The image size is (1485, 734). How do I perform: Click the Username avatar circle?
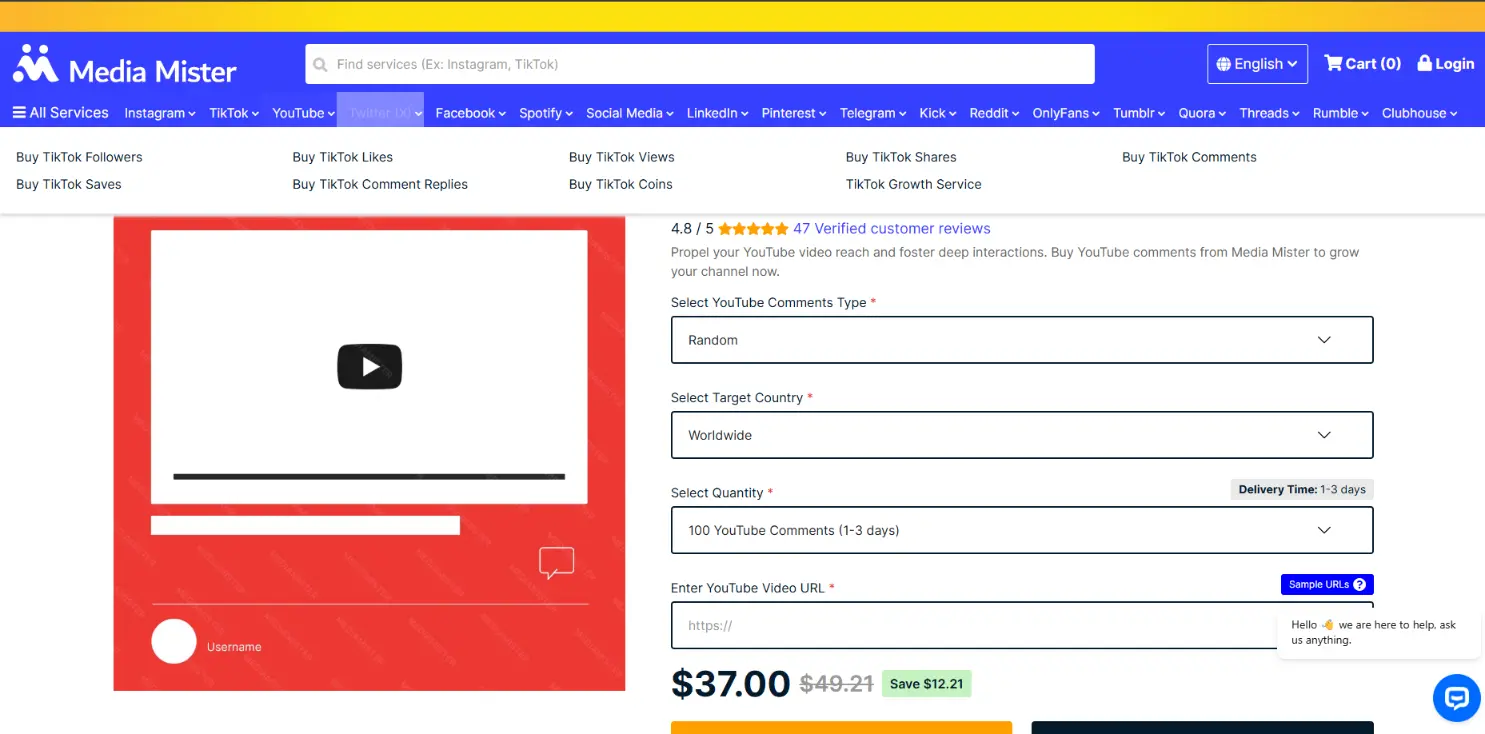click(x=173, y=641)
